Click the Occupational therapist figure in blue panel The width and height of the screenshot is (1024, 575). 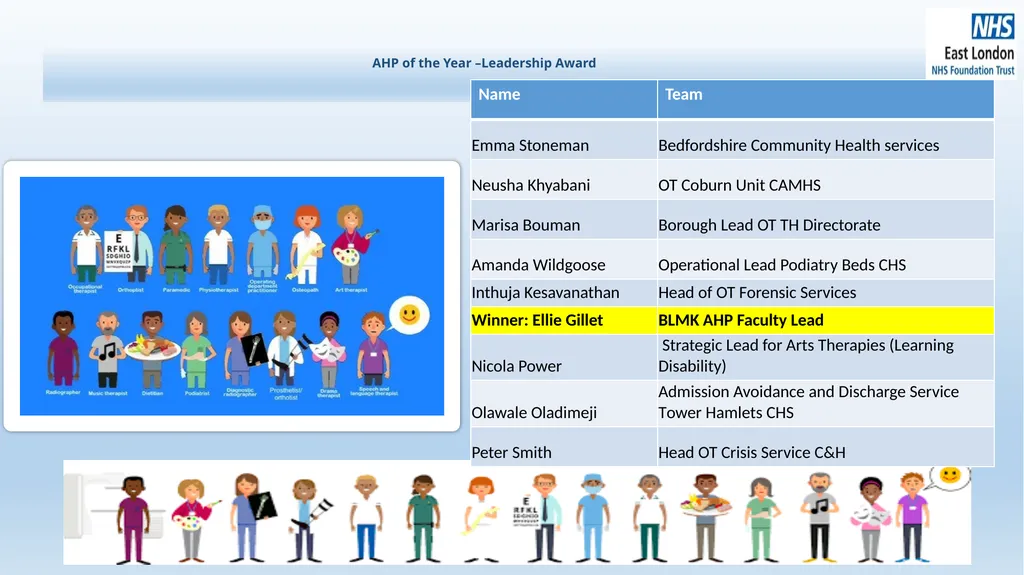[x=86, y=245]
